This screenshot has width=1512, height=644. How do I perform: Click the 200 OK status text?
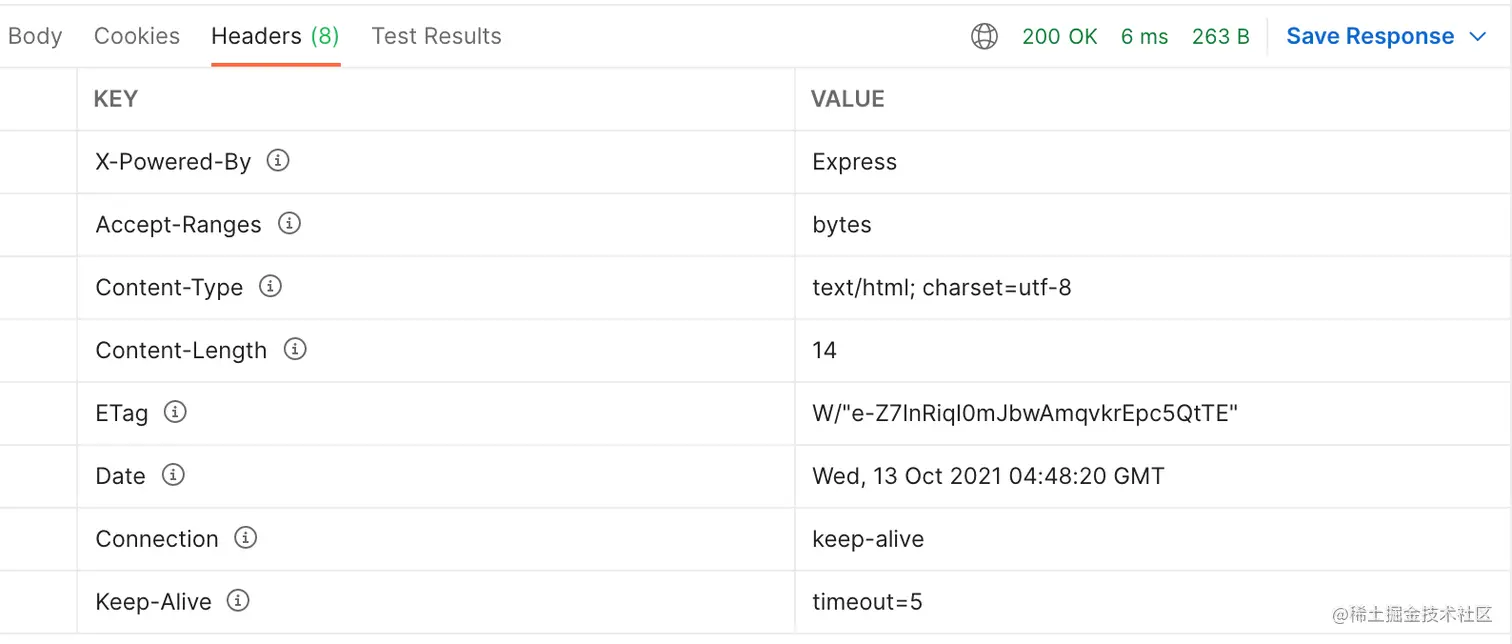pyautogui.click(x=1059, y=37)
